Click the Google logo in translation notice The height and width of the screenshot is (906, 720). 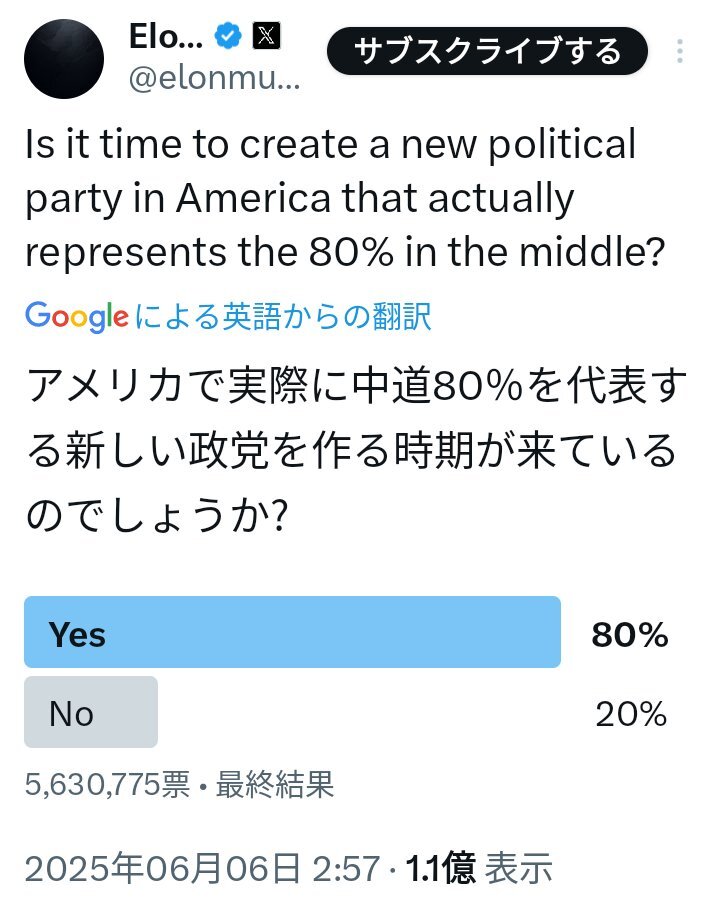76,316
